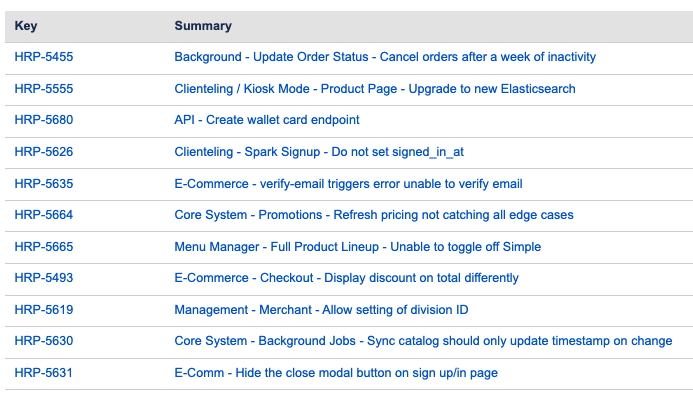Open the Cancel orders after inactivity summary
The image size is (693, 398).
385,57
